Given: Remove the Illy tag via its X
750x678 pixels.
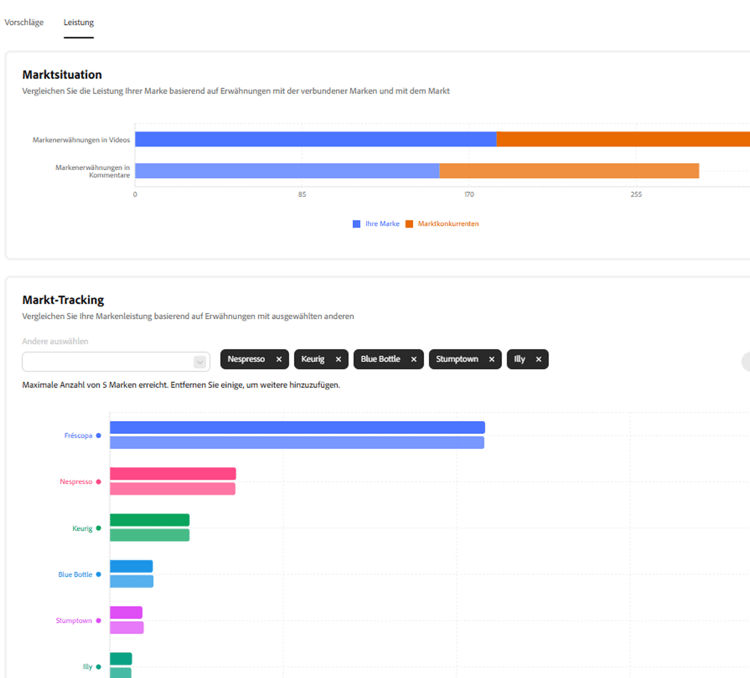Looking at the screenshot, I should point(538,359).
